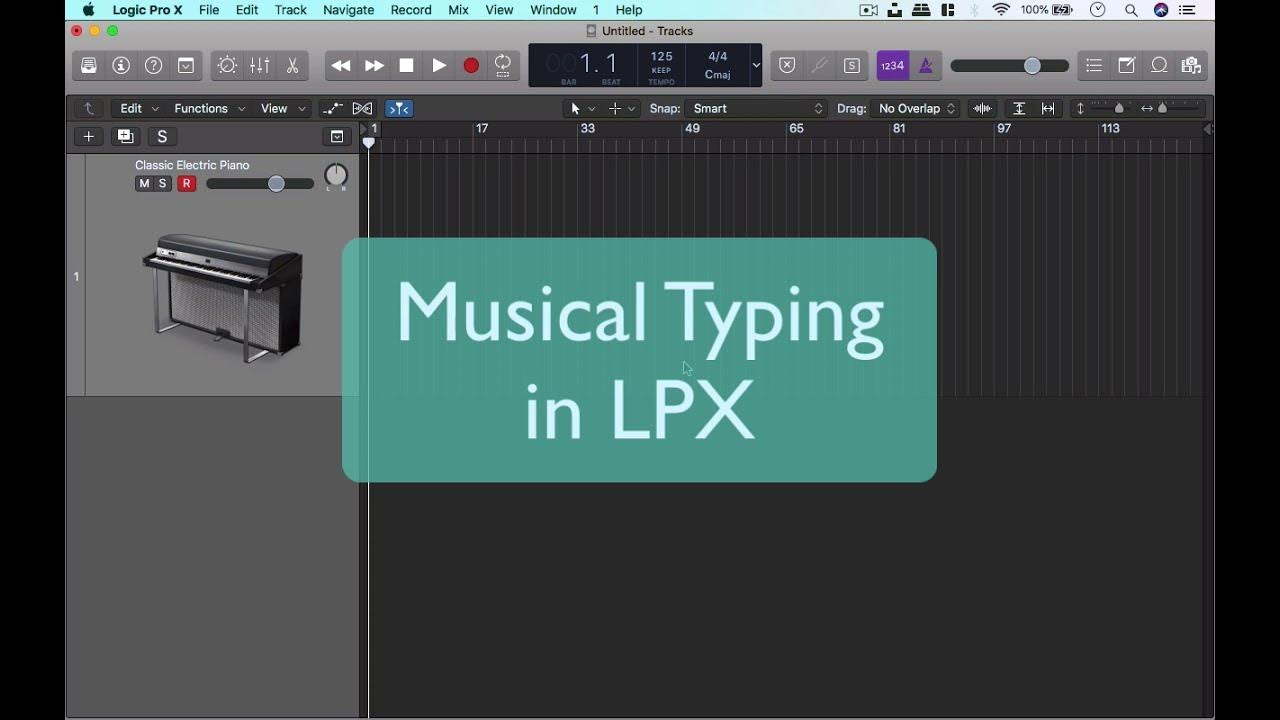
Task: Toggle the Catch playhead button
Action: 399,108
